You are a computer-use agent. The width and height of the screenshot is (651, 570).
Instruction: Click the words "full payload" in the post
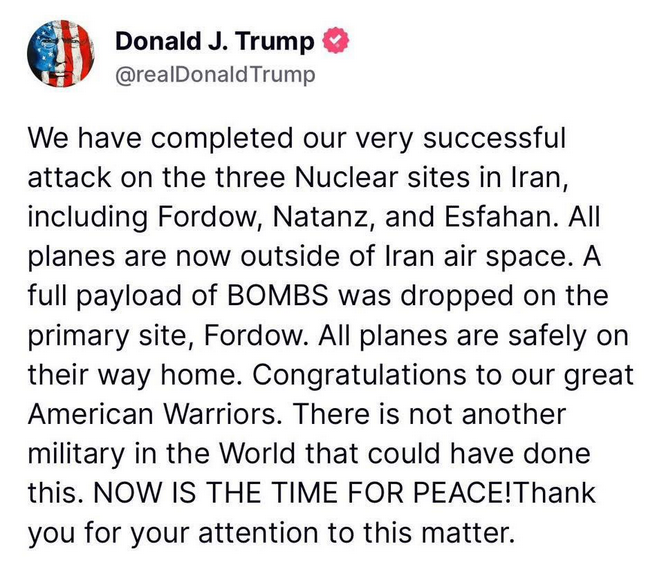coord(100,297)
